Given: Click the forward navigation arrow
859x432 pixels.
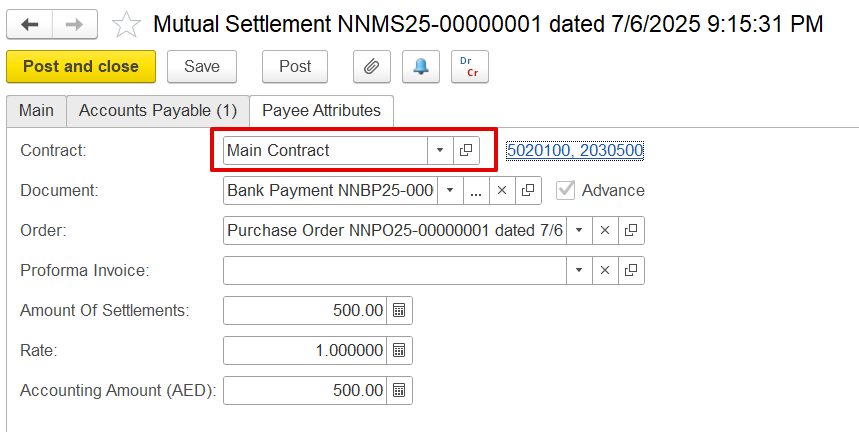Looking at the screenshot, I should coord(74,24).
